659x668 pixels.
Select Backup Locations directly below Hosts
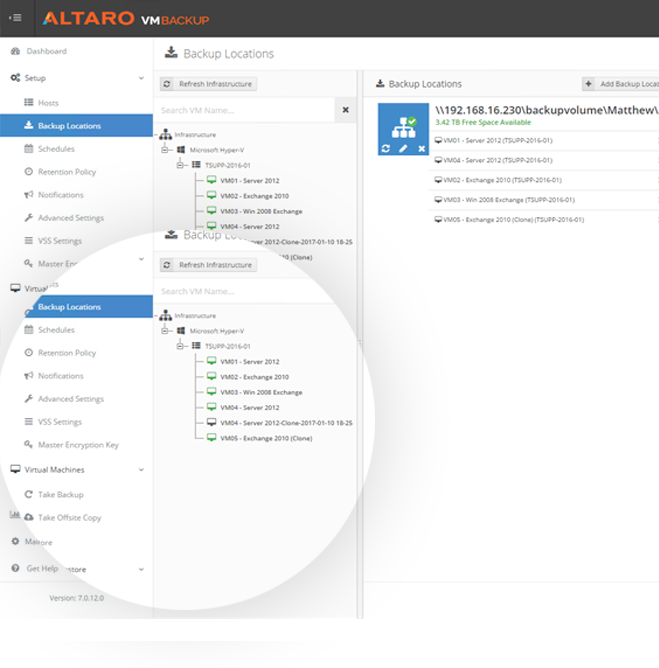[x=77, y=126]
